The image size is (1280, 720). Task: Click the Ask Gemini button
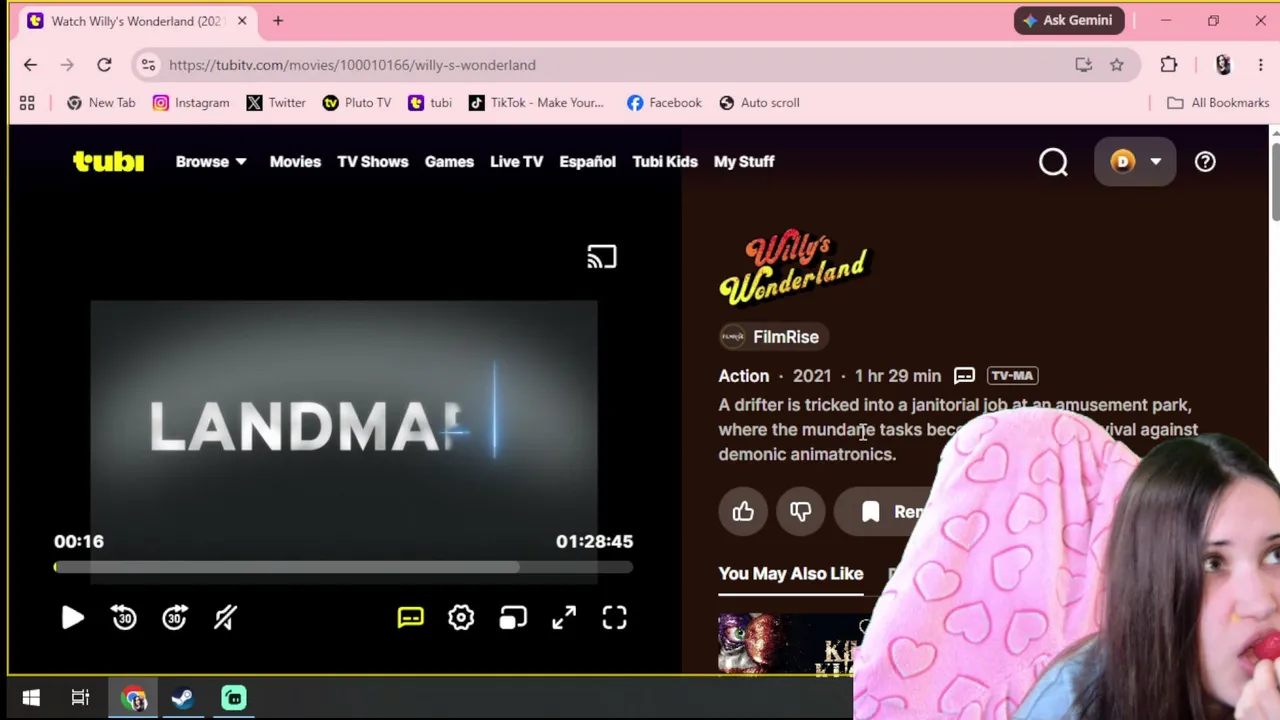(x=1069, y=20)
